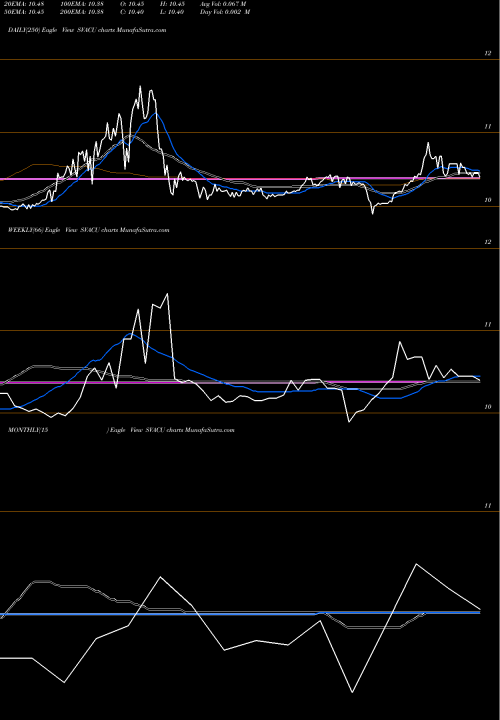Click the '11' axis label on weekly chart
The height and width of the screenshot is (720, 500).
pyautogui.click(x=488, y=324)
